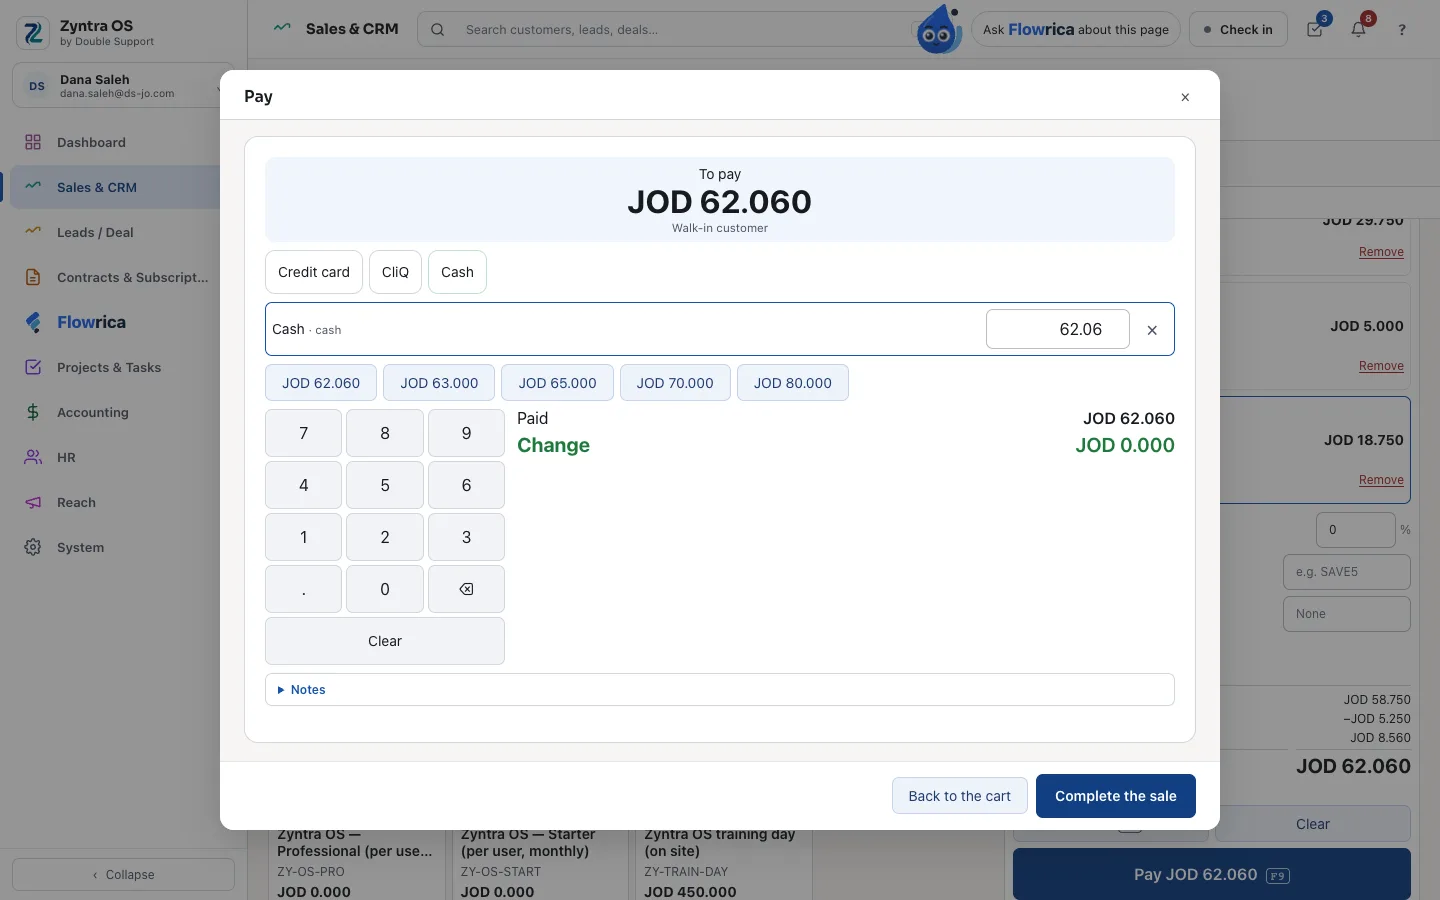Screen dimensions: 1440x900
Task: Click Complete the sale button
Action: coord(1116,796)
